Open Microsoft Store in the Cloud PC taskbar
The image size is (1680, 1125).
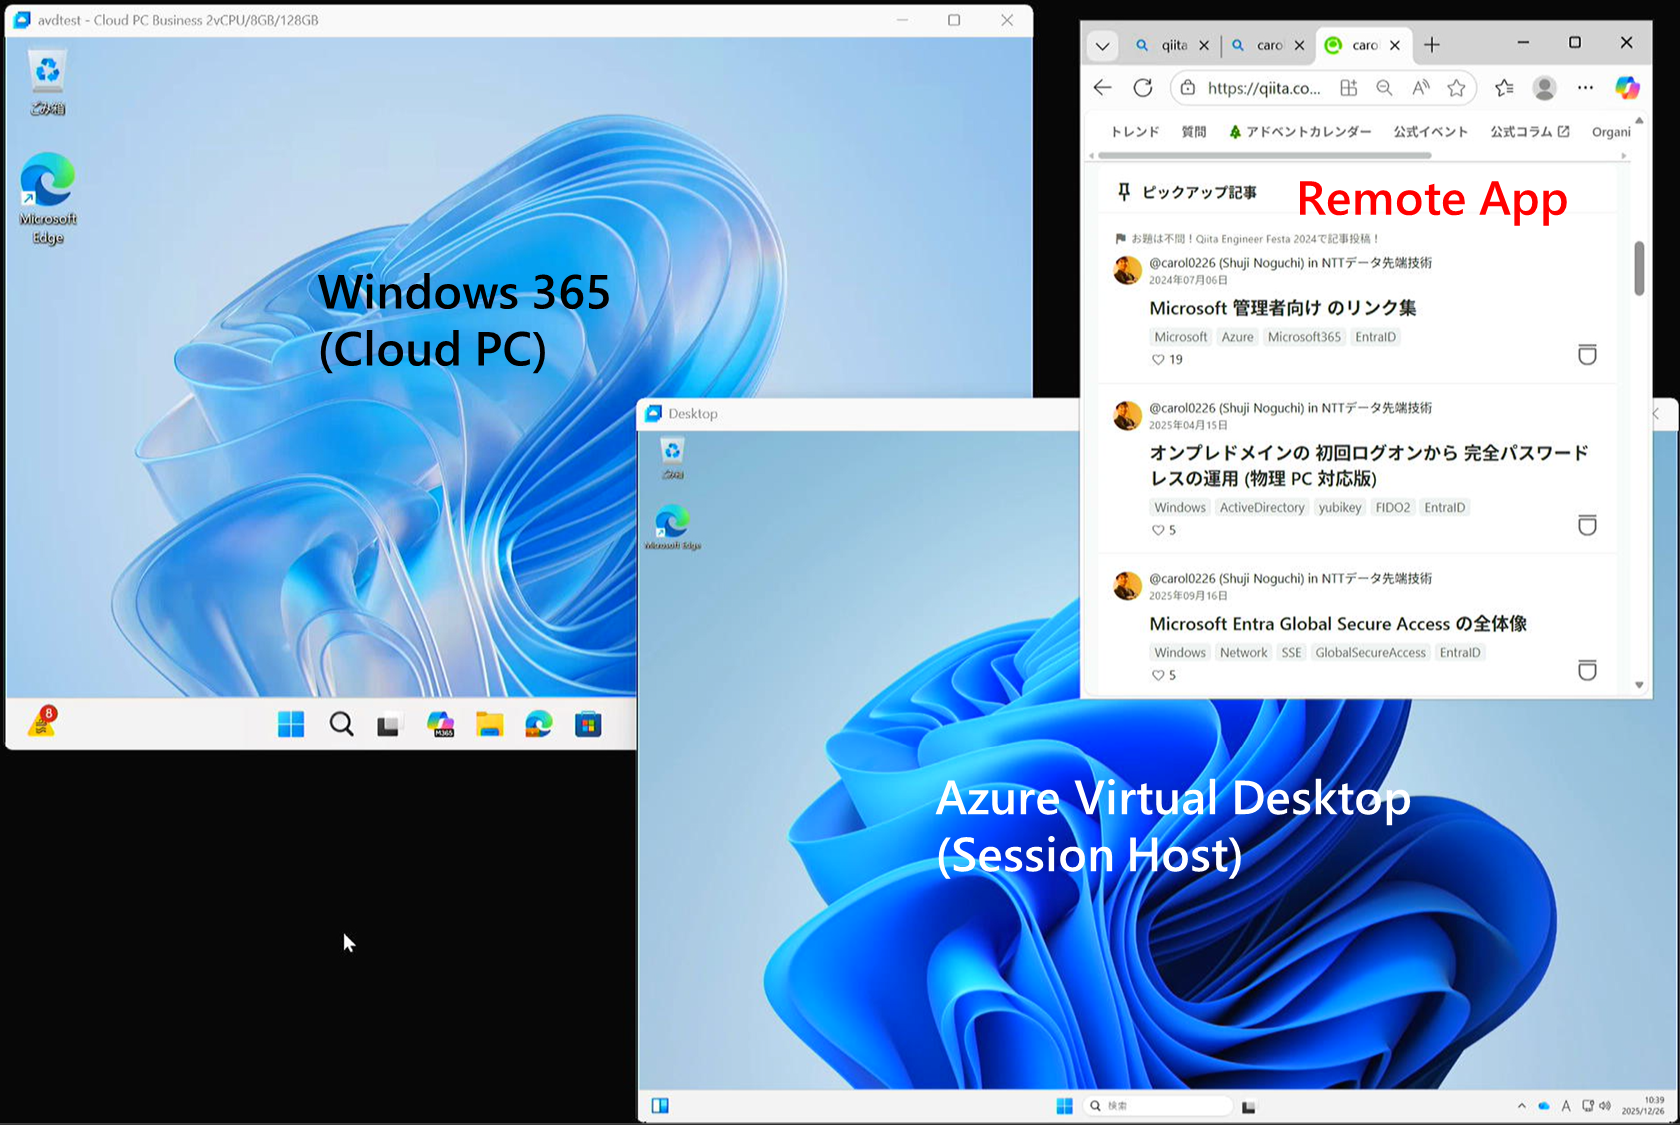point(588,724)
